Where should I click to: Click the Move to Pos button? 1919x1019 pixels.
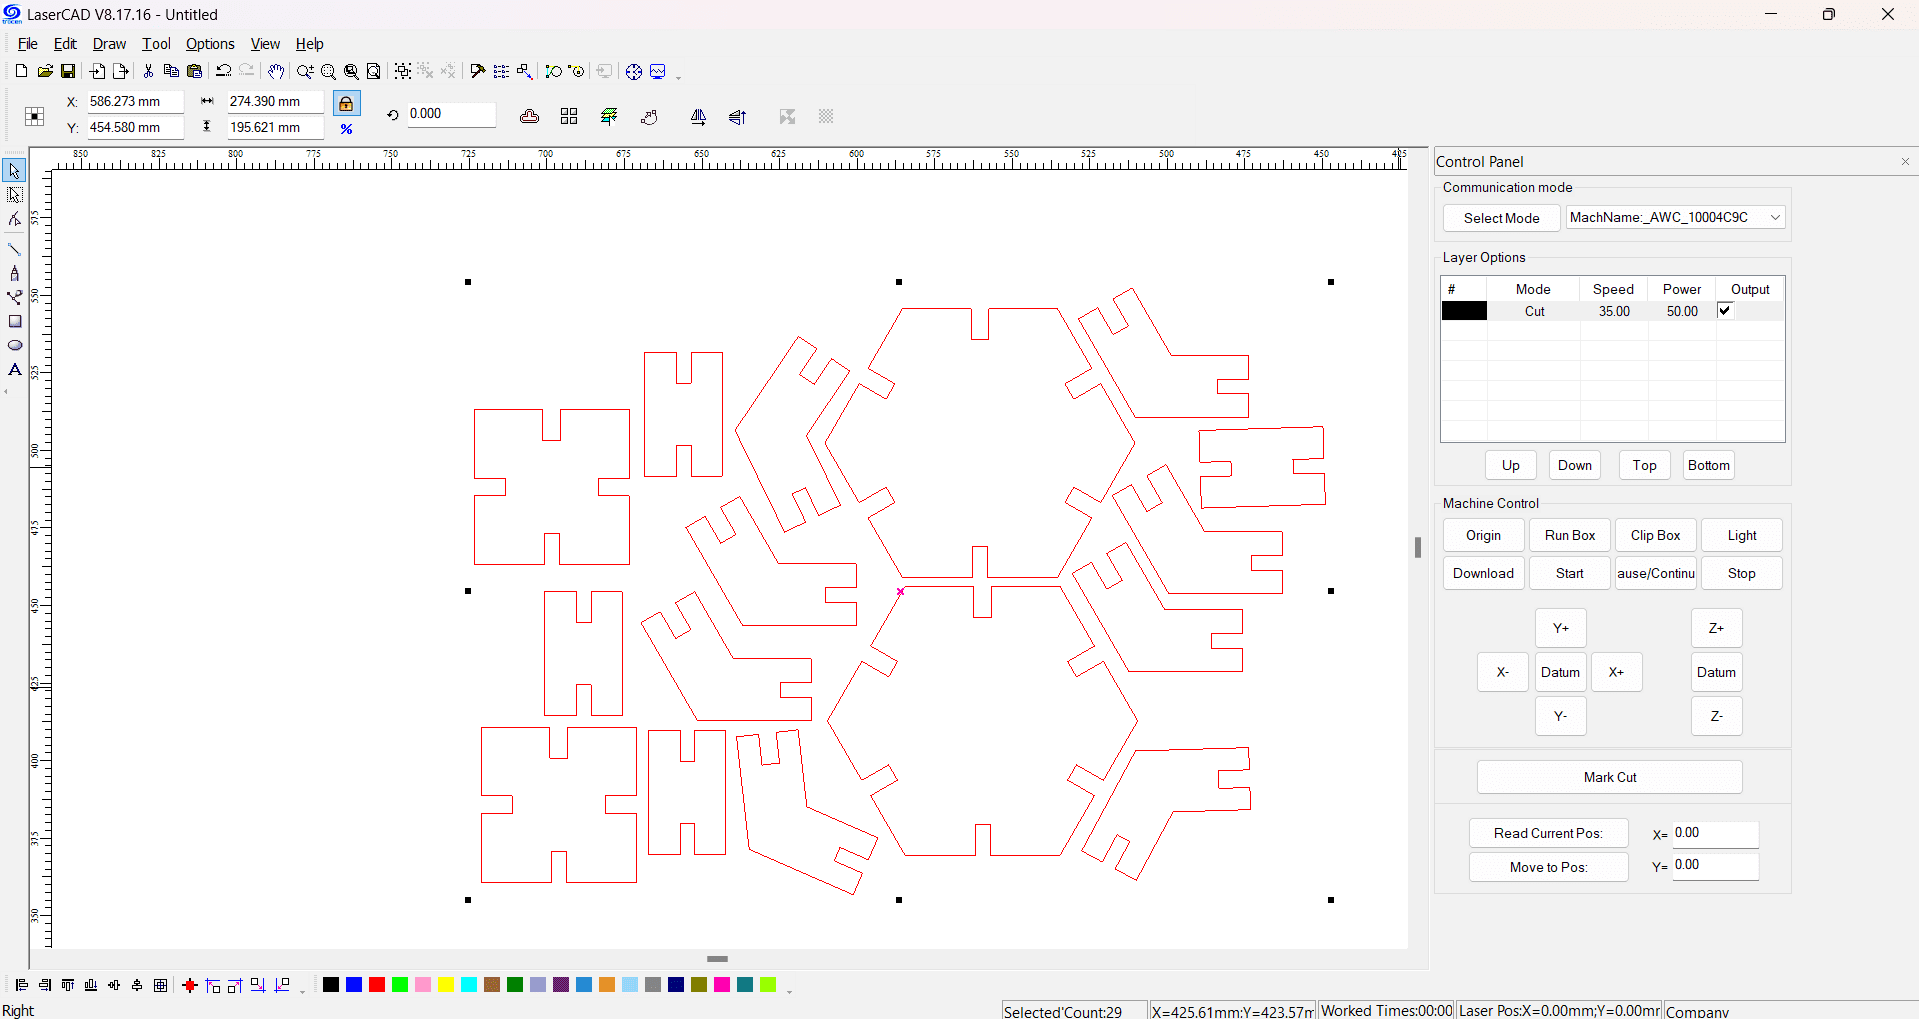pos(1548,867)
